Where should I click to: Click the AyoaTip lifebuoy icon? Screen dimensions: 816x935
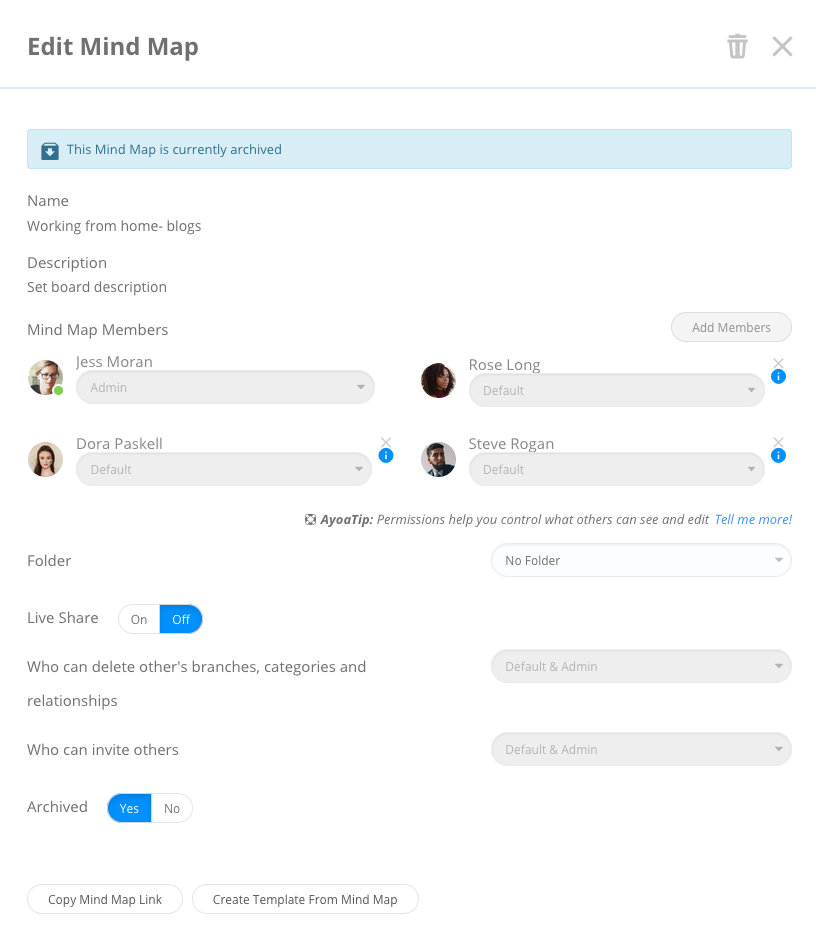(x=310, y=519)
